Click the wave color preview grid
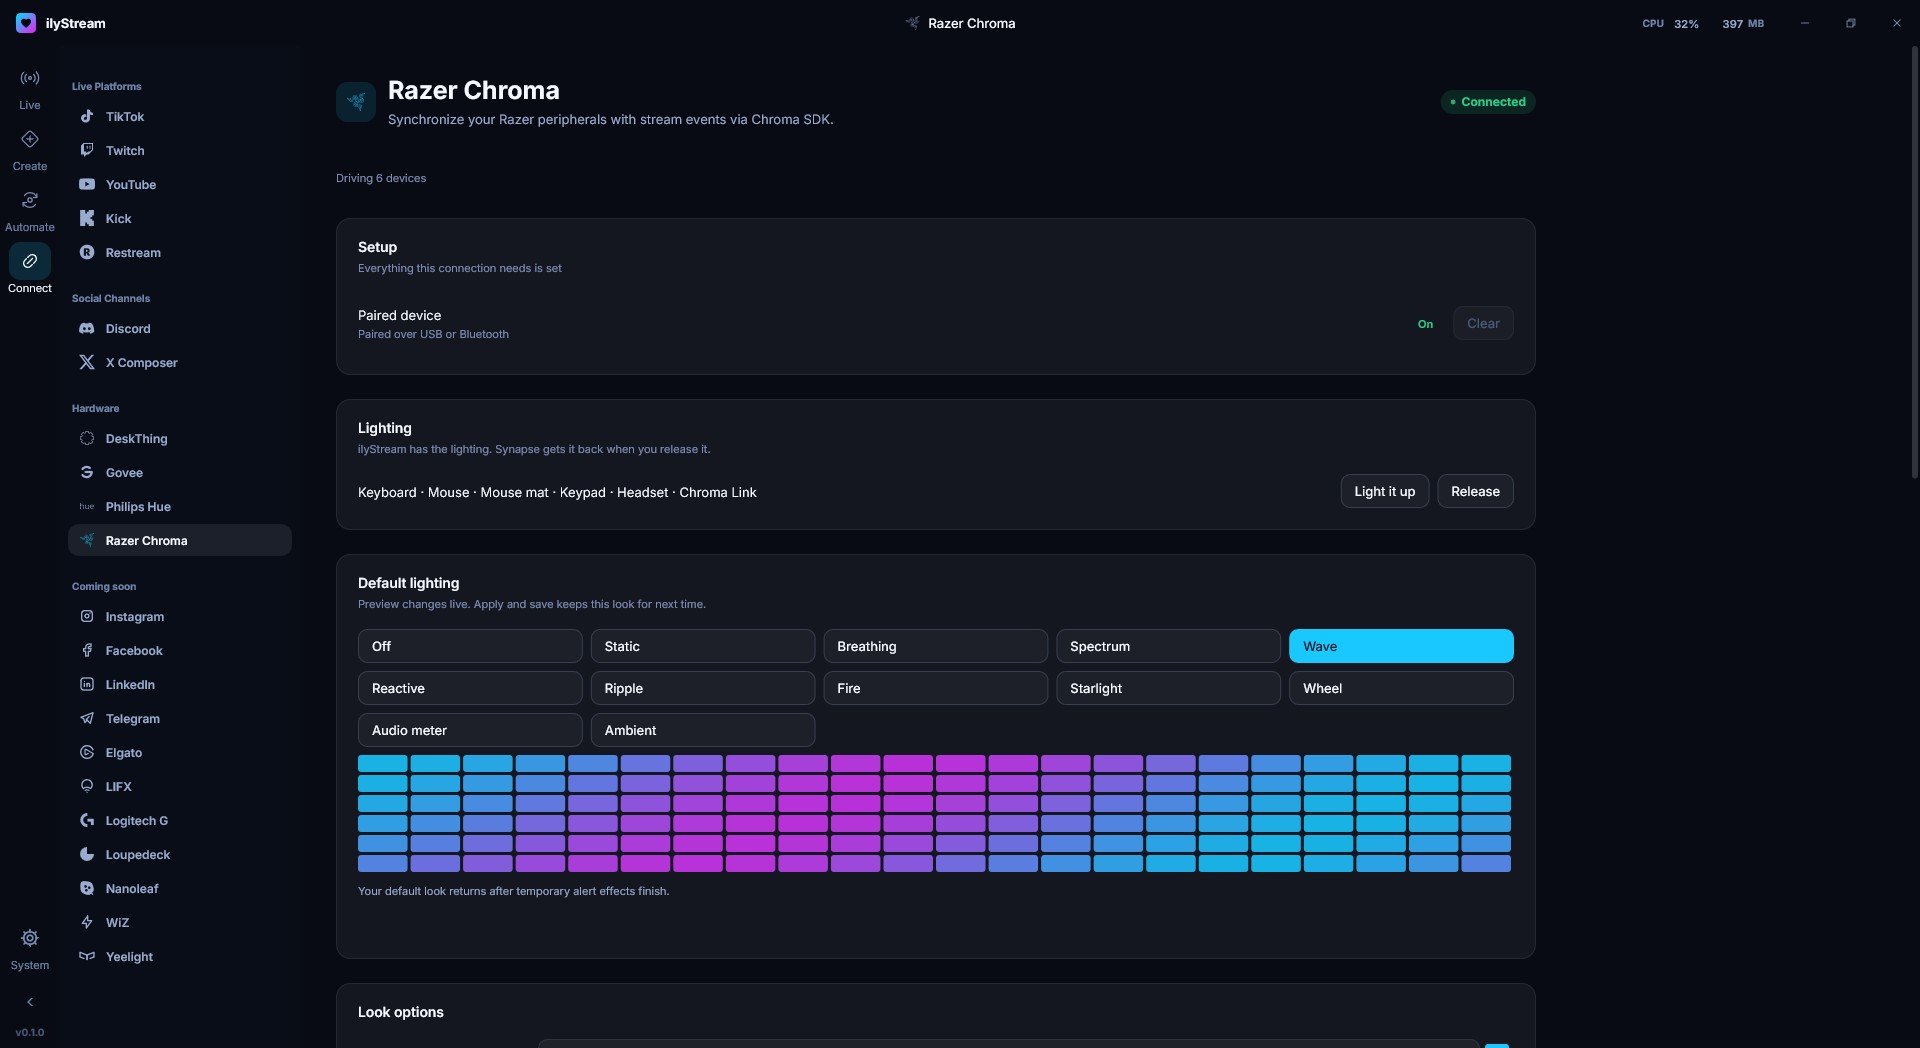 click(934, 813)
